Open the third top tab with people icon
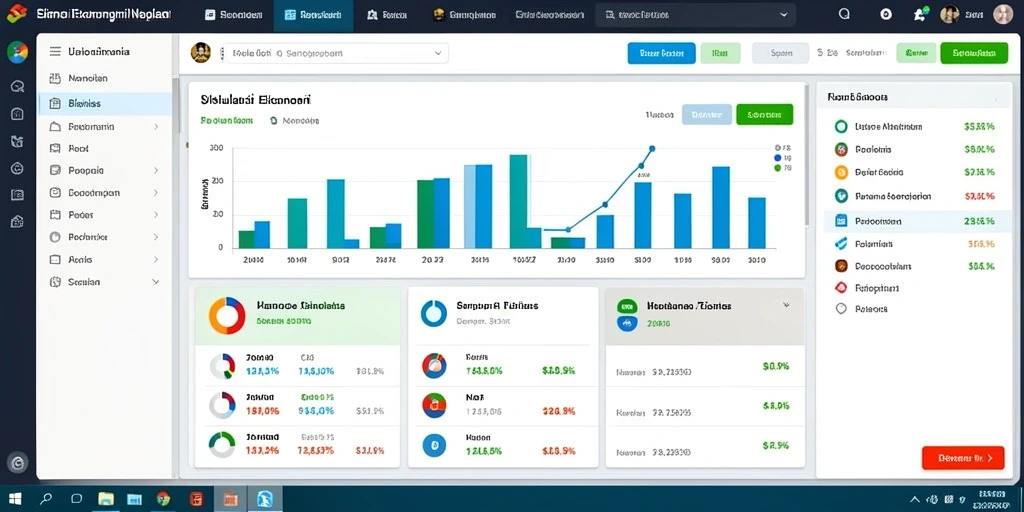Viewport: 1024px width, 512px height. coord(388,14)
